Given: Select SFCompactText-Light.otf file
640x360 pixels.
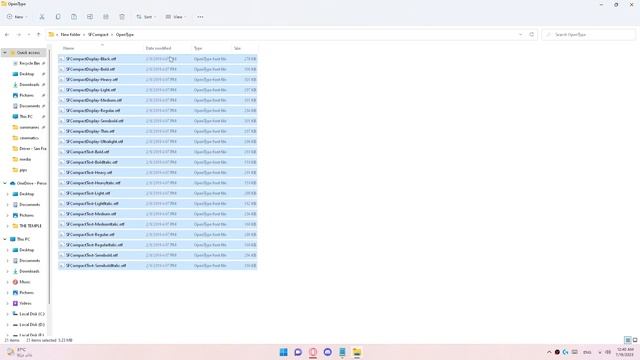Looking at the screenshot, I should 158,193.
